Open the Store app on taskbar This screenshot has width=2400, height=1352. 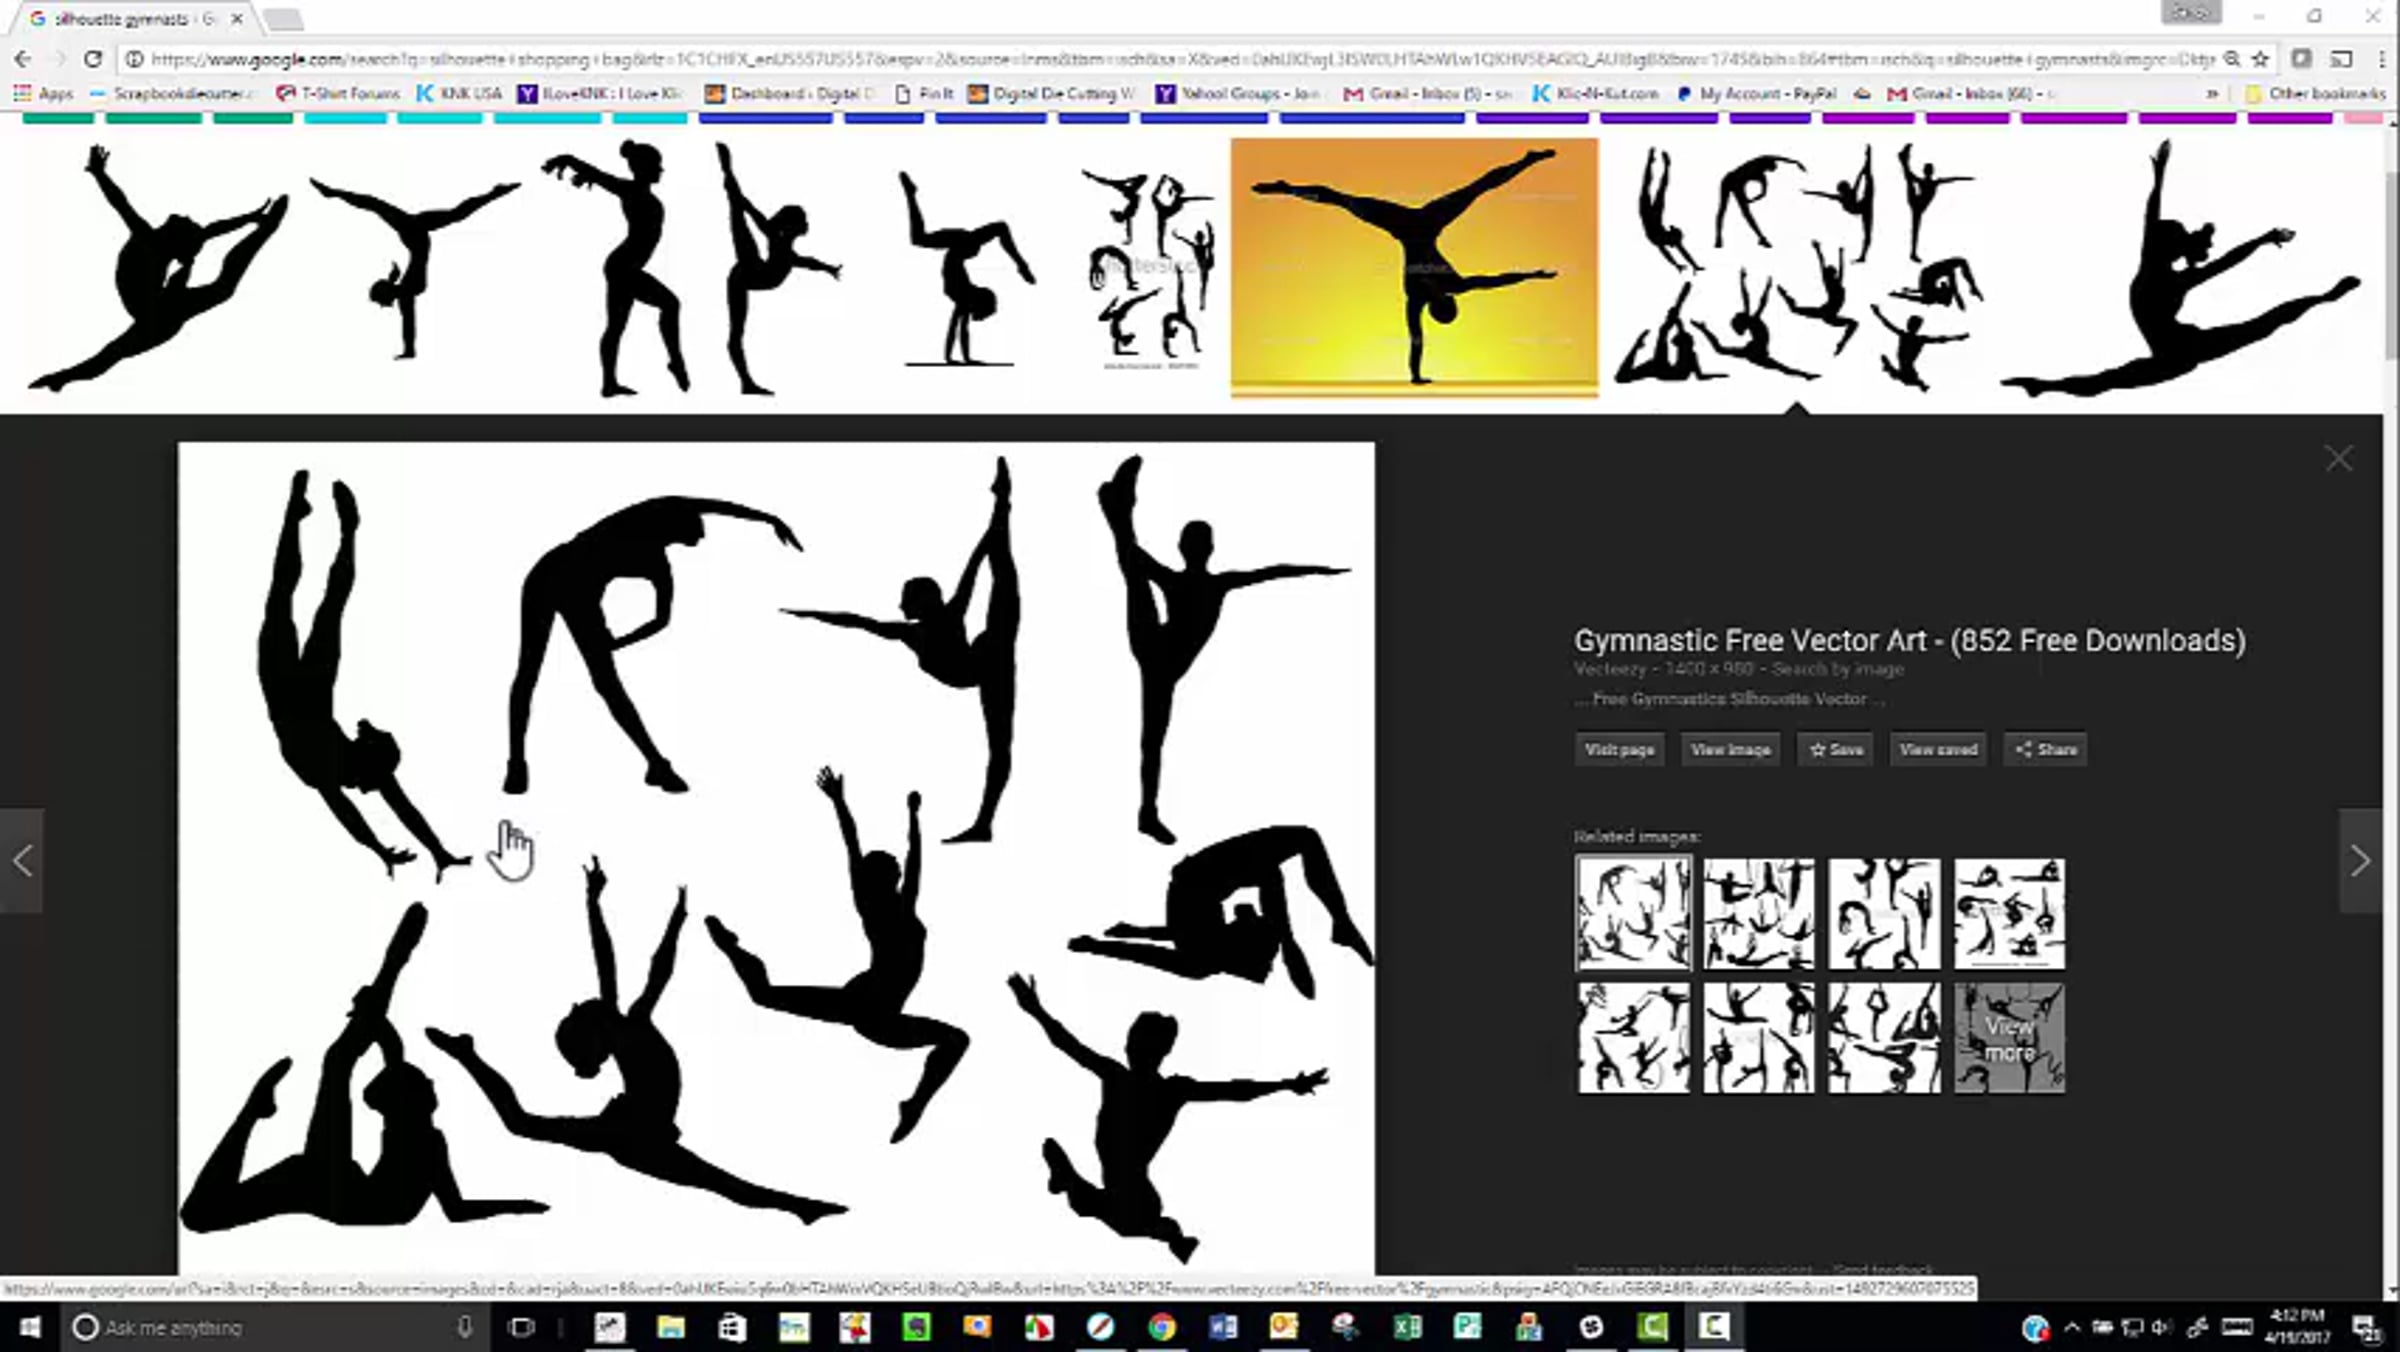tap(732, 1327)
